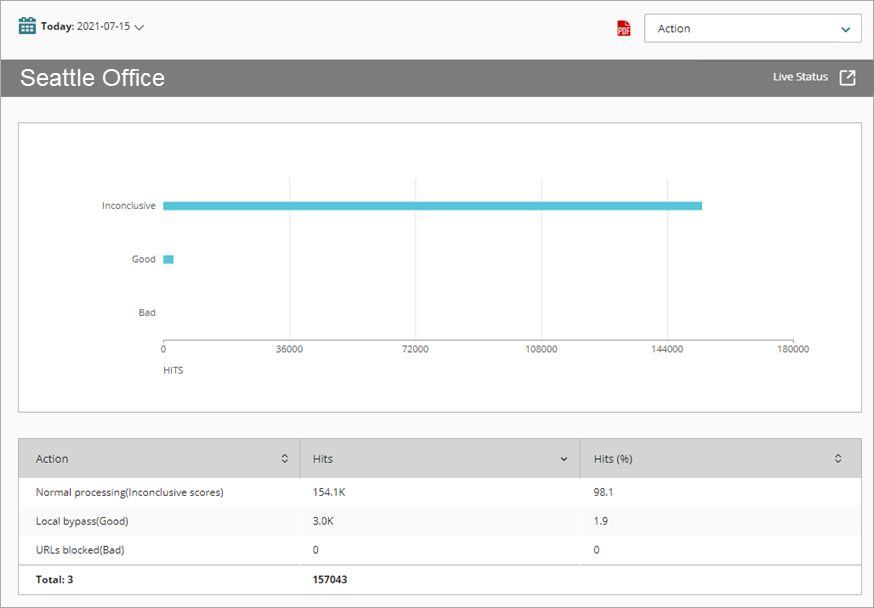The height and width of the screenshot is (608, 874).
Task: Click the Bad label on the chart axis
Action: 146,312
